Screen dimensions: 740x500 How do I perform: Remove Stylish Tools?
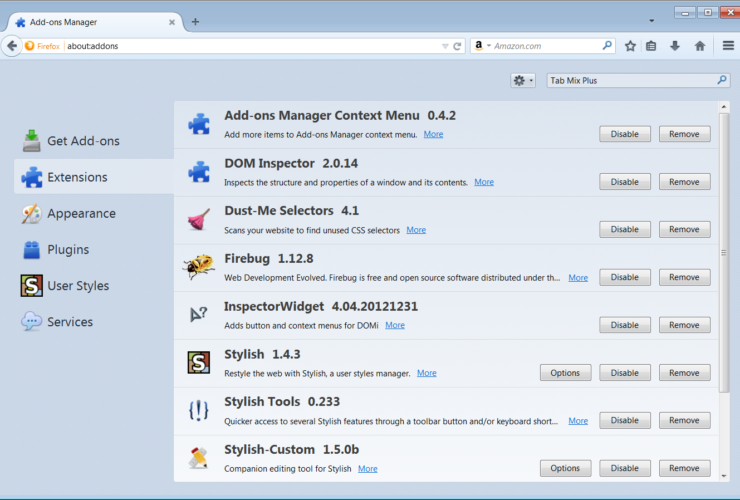(x=684, y=420)
